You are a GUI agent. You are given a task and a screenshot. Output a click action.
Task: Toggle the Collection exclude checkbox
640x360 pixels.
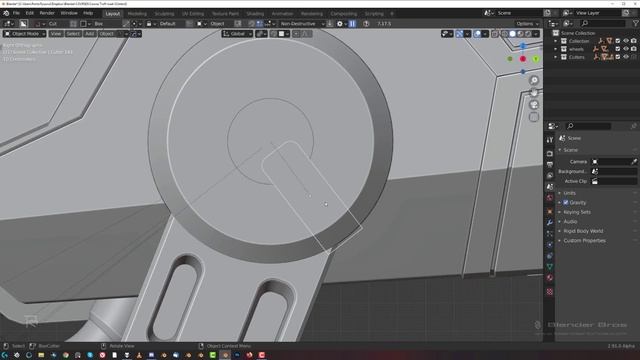coord(618,41)
